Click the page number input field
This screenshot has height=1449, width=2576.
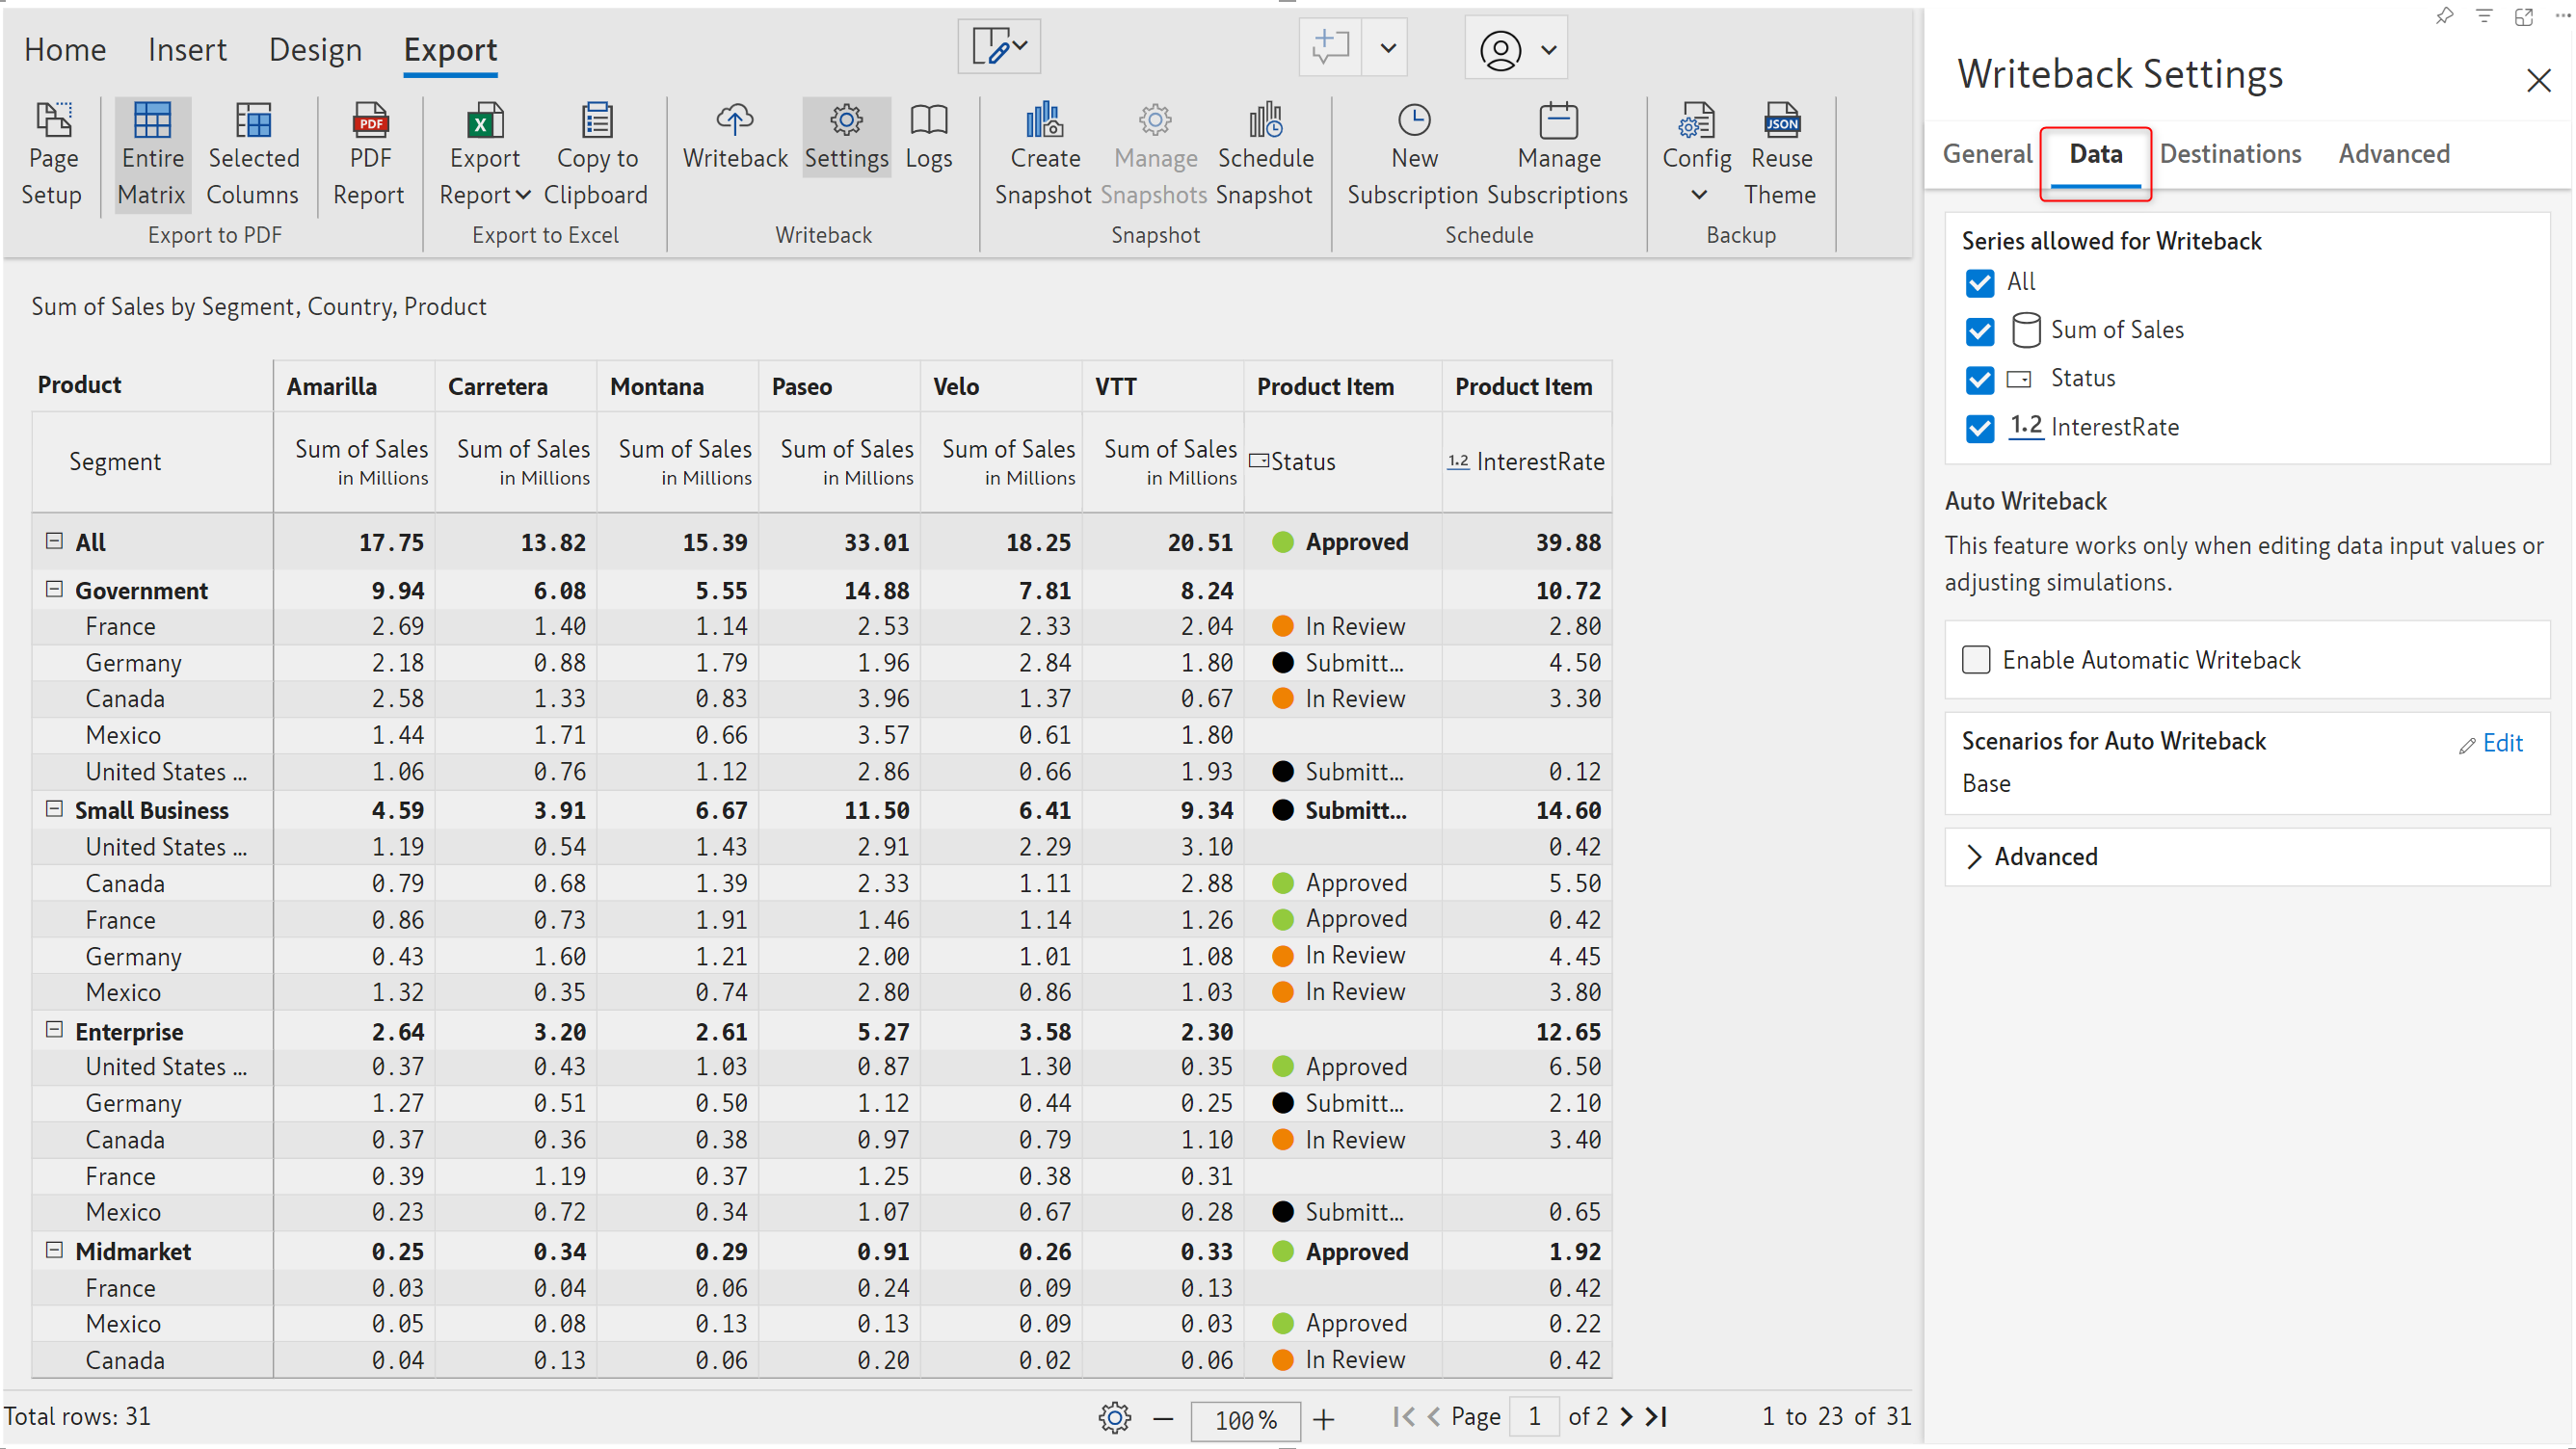1533,1416
